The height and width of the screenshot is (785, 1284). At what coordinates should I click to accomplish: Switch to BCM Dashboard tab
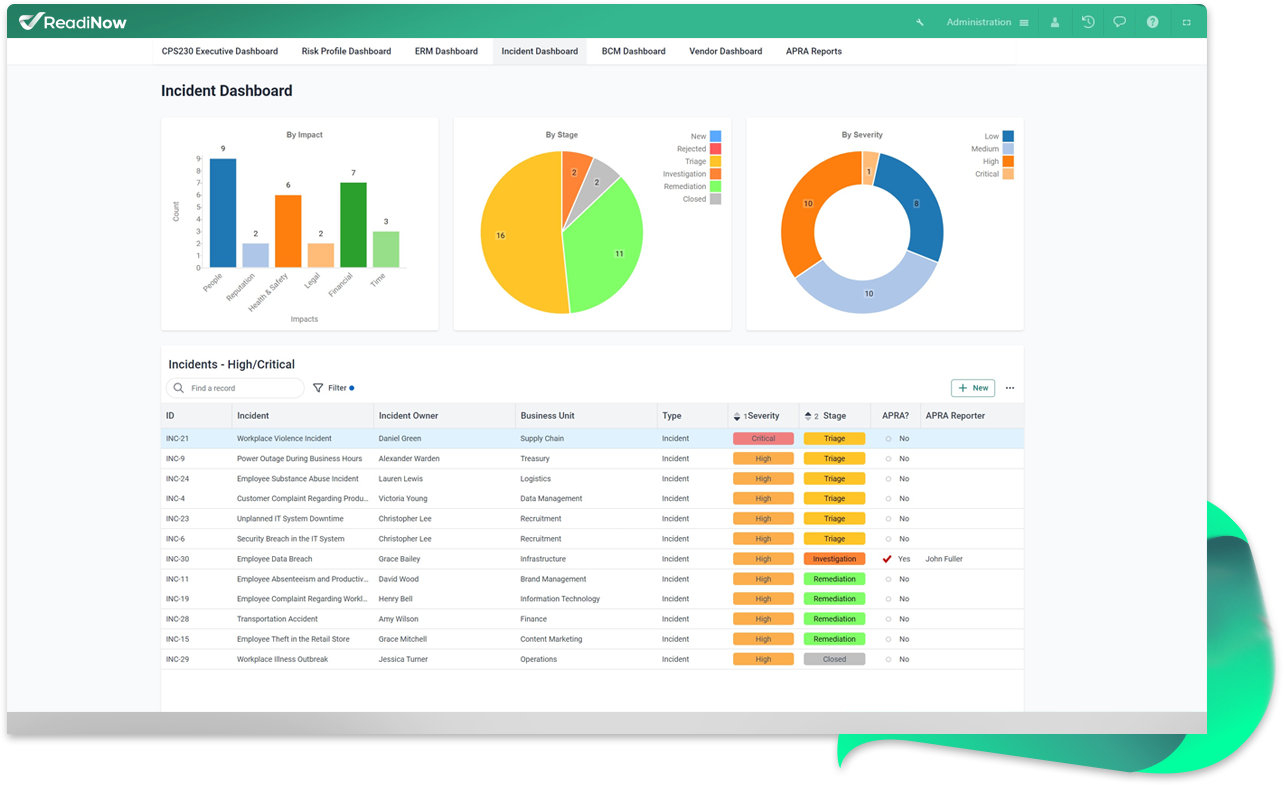633,51
